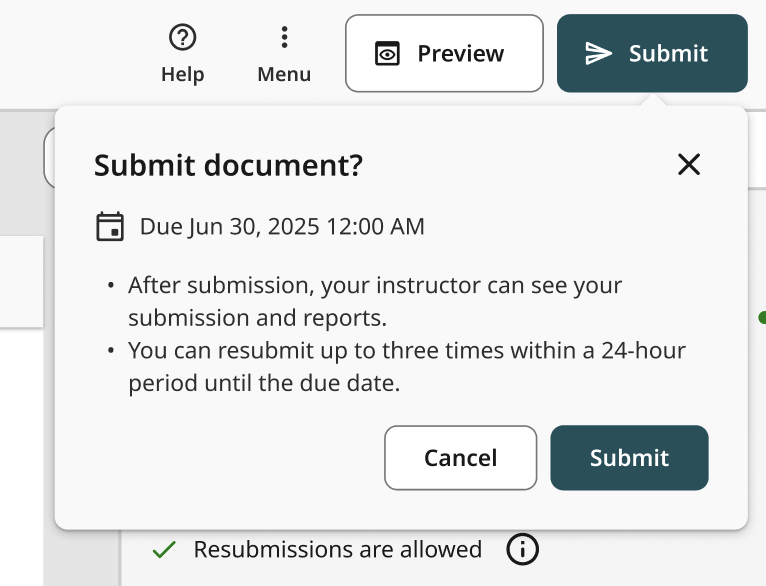766x586 pixels.
Task: Click the Preview button label
Action: click(461, 54)
